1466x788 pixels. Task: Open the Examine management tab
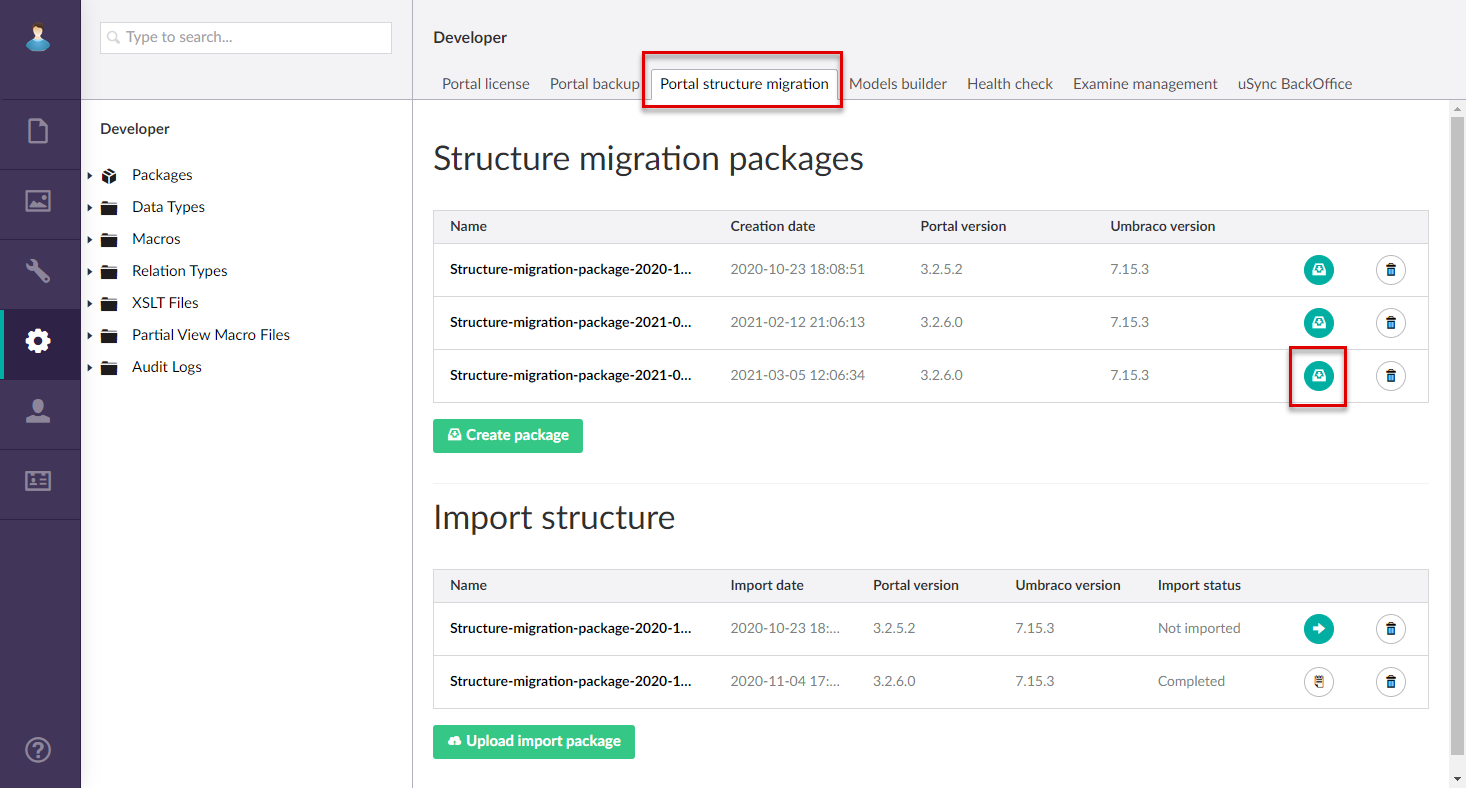click(1145, 84)
